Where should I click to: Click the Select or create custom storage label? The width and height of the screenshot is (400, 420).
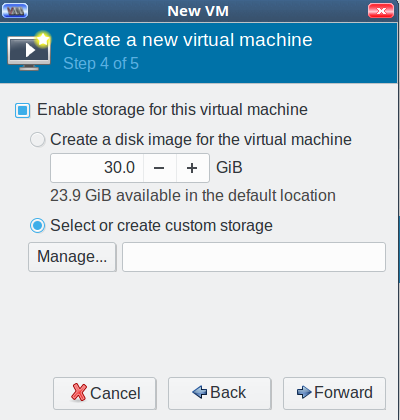tap(161, 226)
